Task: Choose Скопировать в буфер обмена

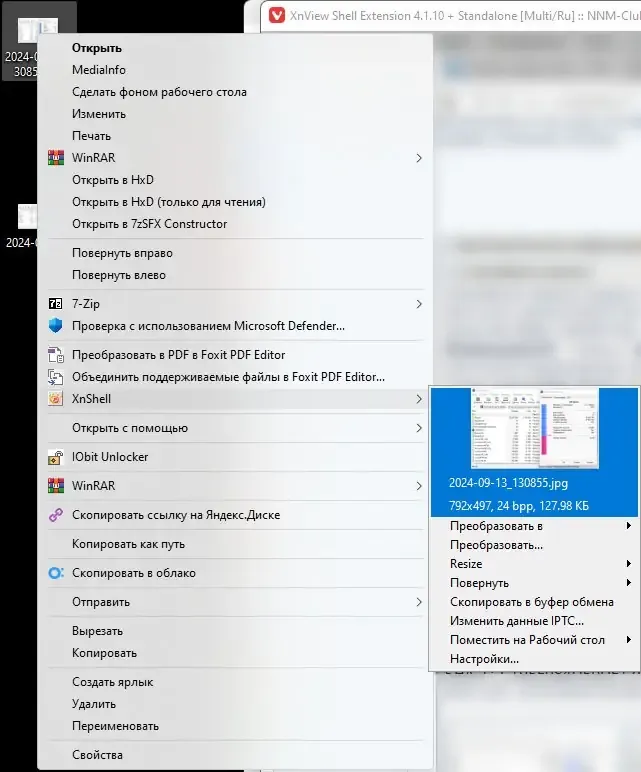Action: coord(534,602)
